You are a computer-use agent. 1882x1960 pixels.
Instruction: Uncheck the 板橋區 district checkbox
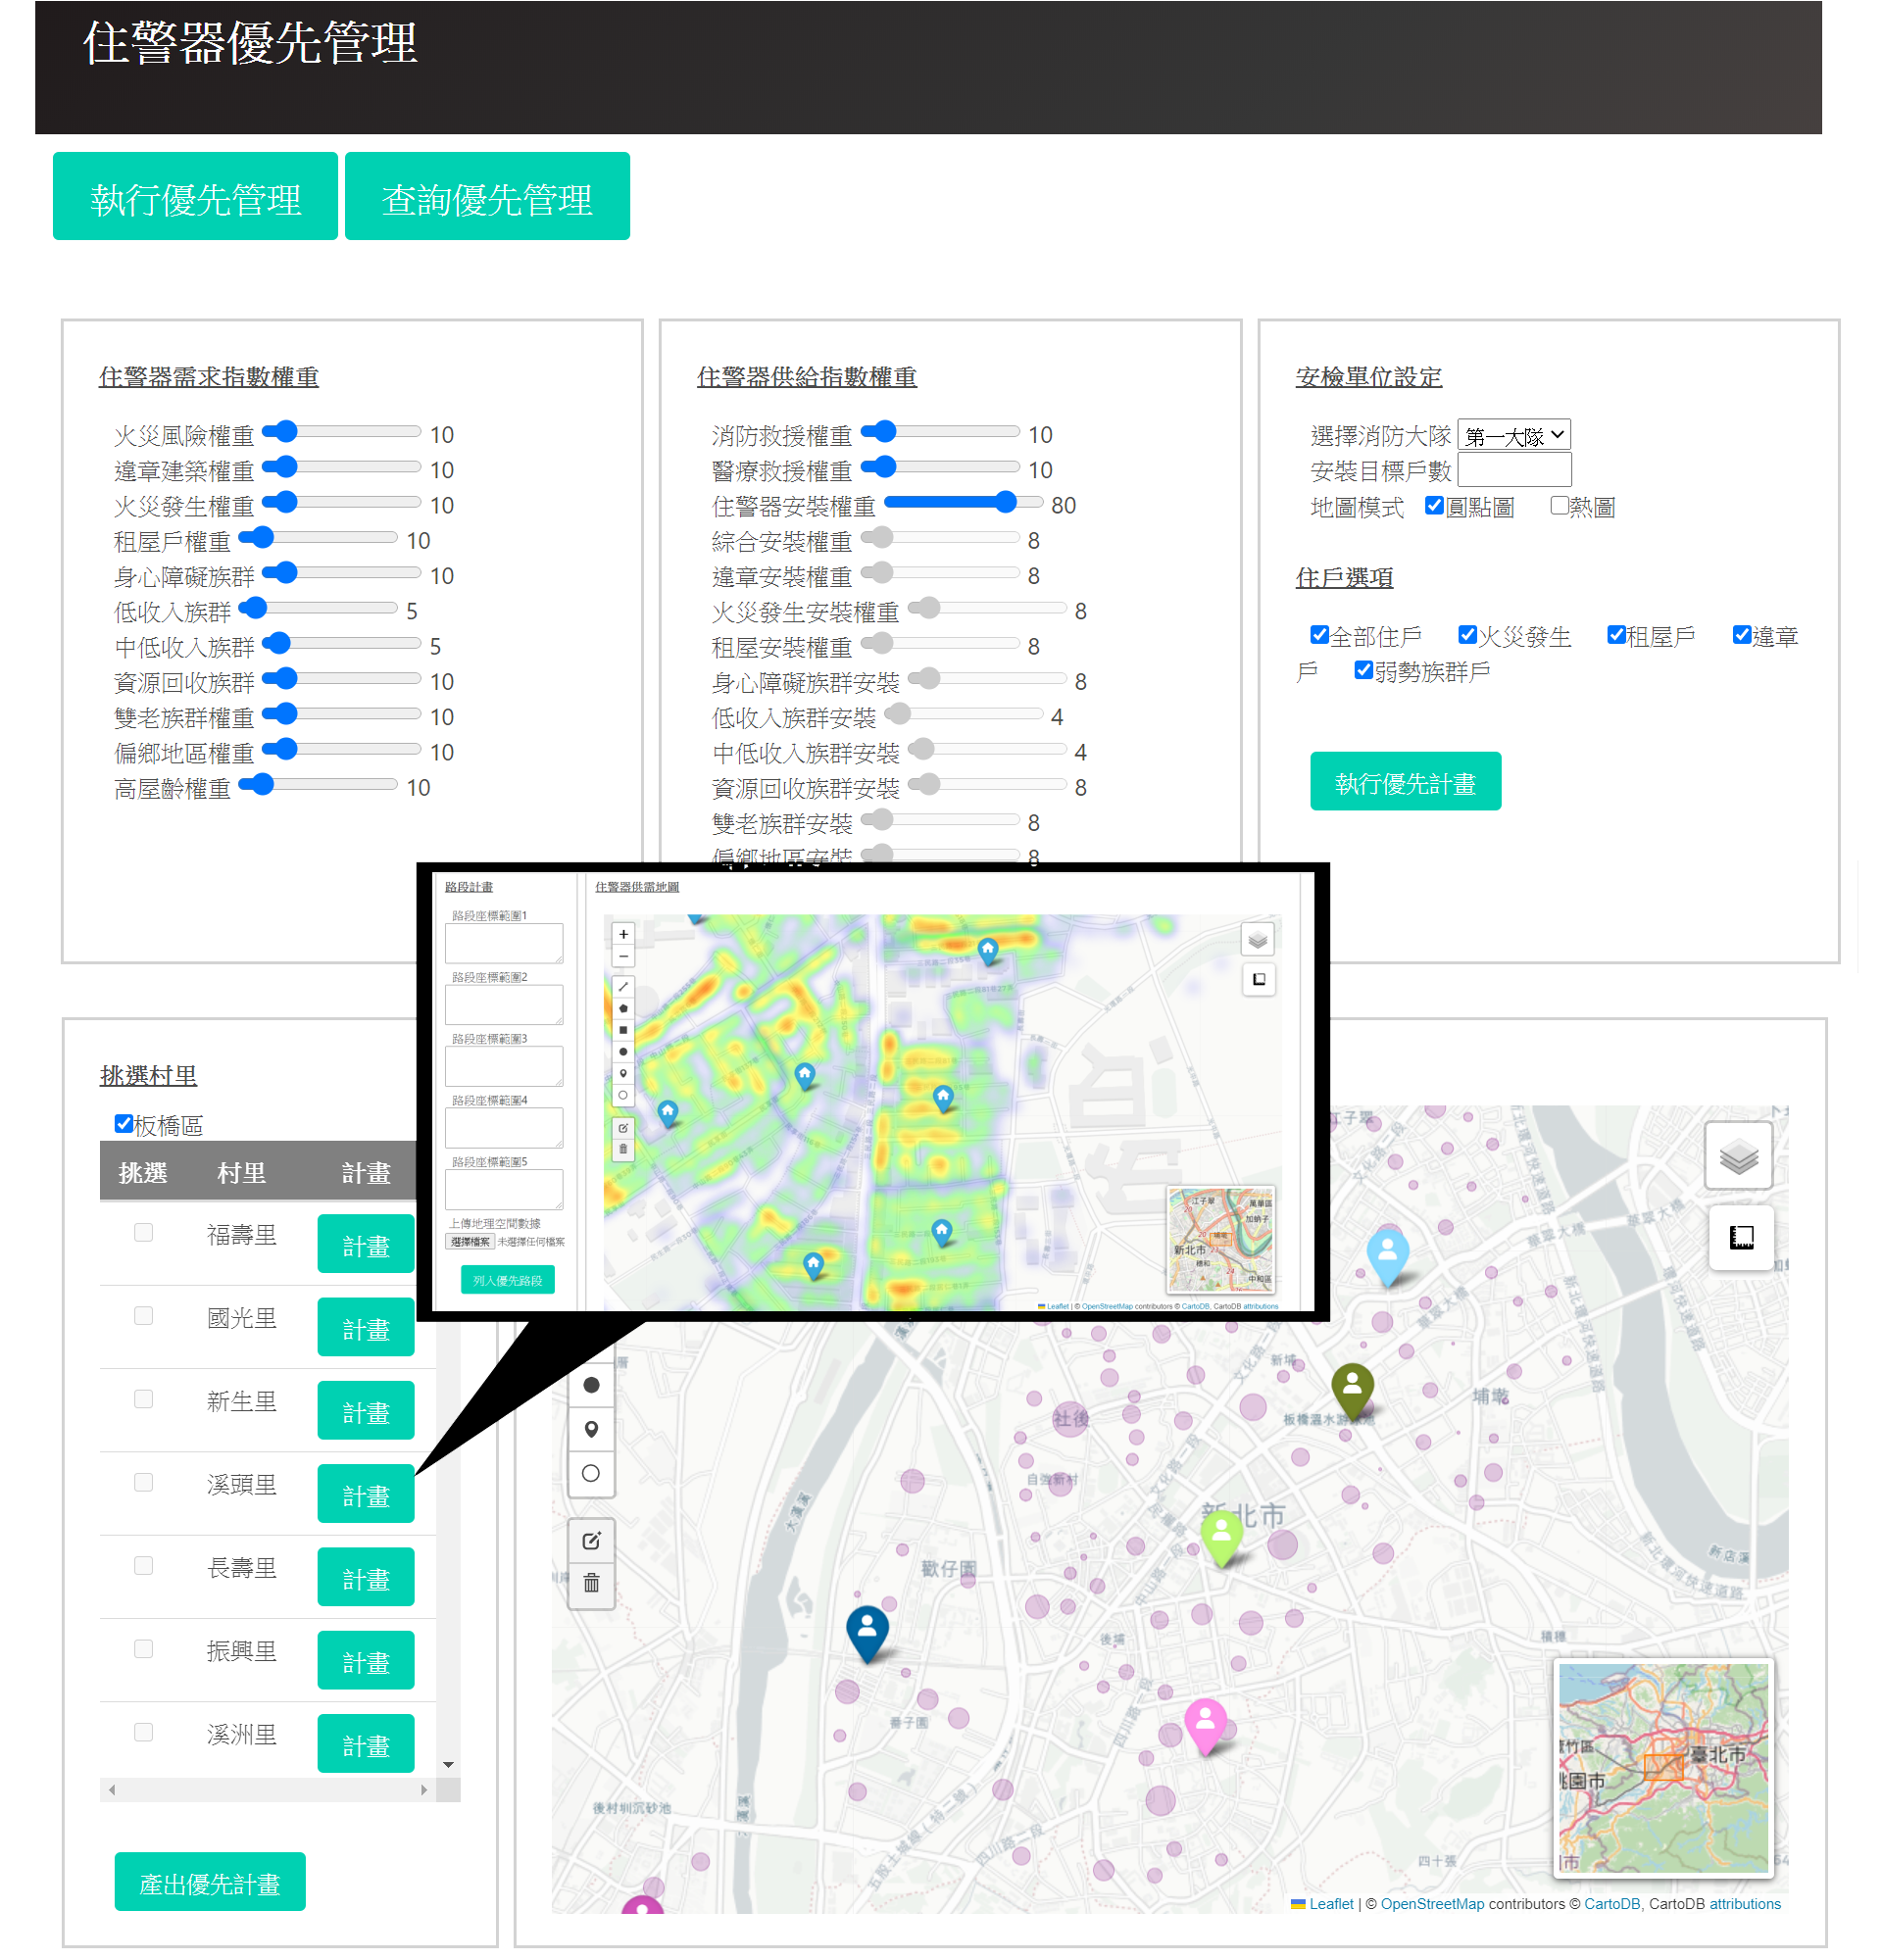point(124,1124)
